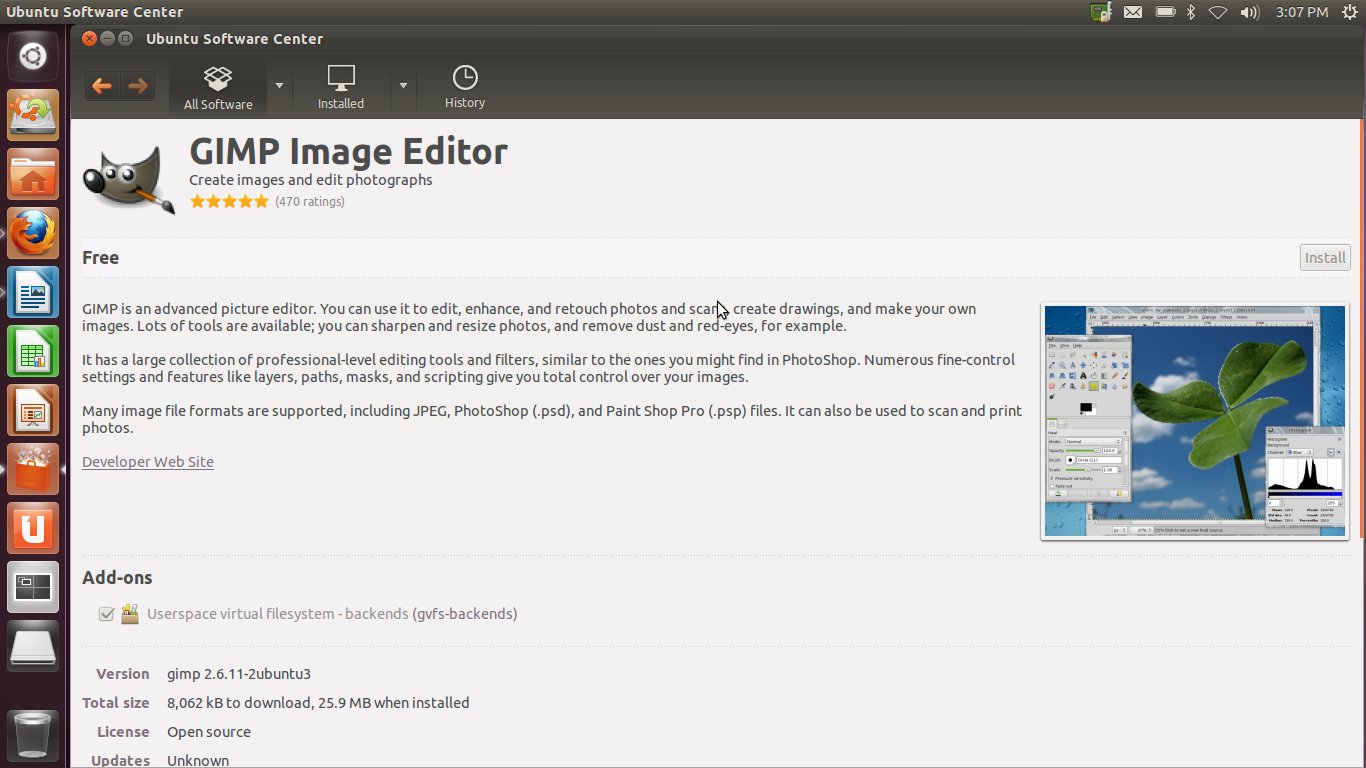Expand the All Software dropdown arrow
Viewport: 1366px width, 768px height.
279,86
